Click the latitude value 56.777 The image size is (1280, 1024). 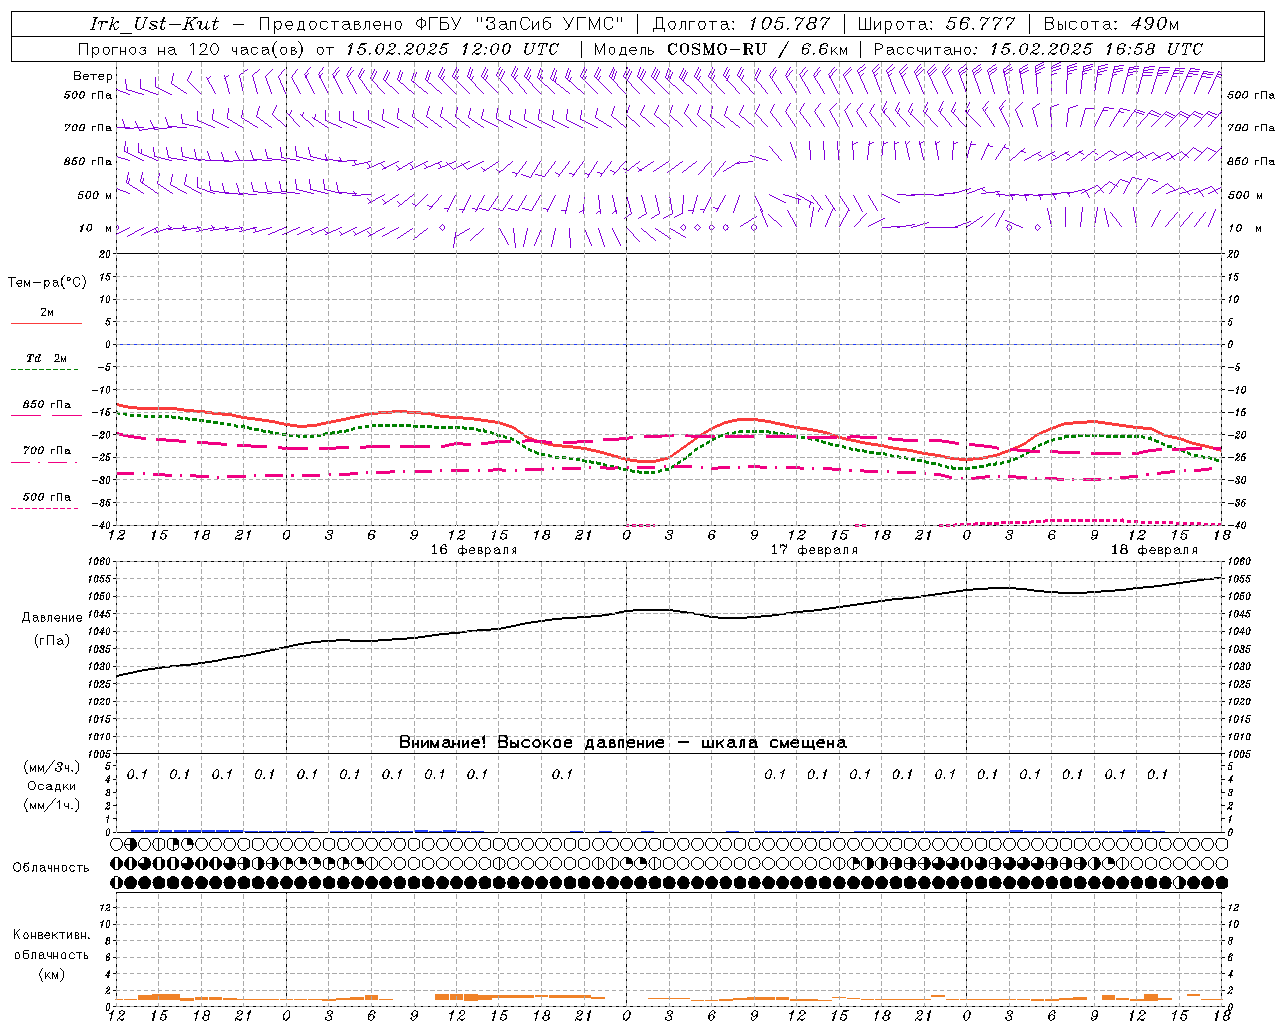click(981, 24)
